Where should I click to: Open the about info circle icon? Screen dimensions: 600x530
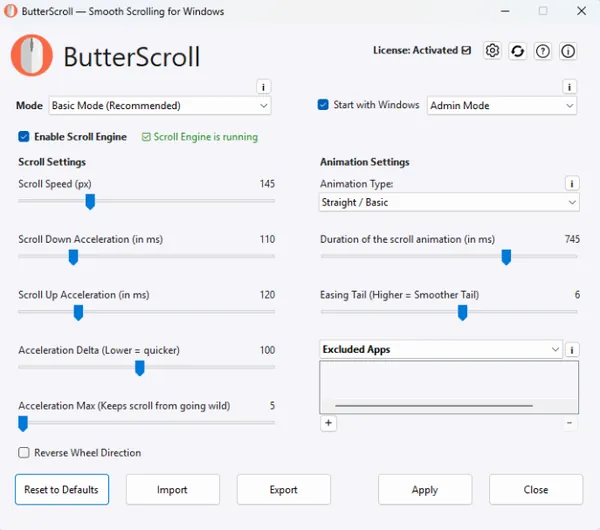coord(568,51)
